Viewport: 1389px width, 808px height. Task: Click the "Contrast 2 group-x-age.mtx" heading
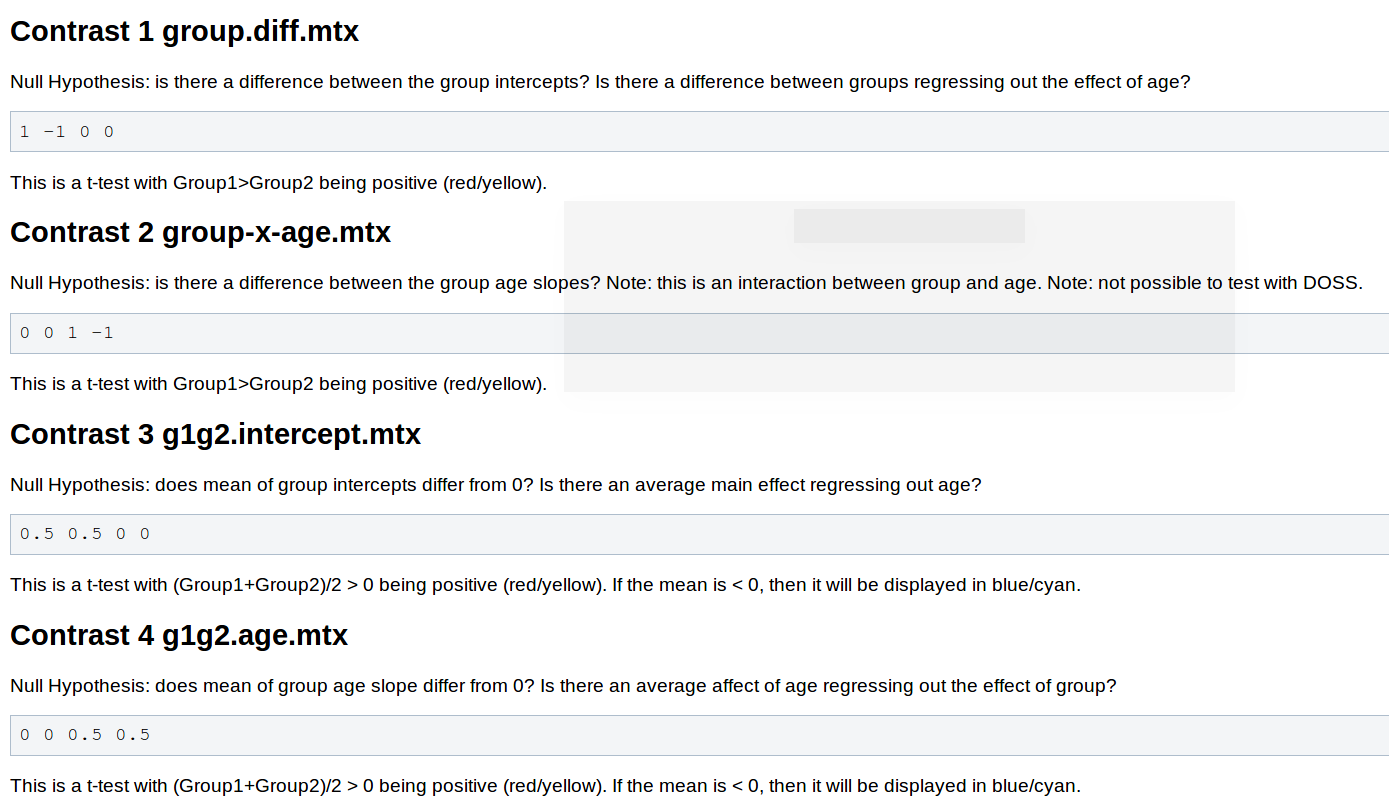[x=200, y=233]
